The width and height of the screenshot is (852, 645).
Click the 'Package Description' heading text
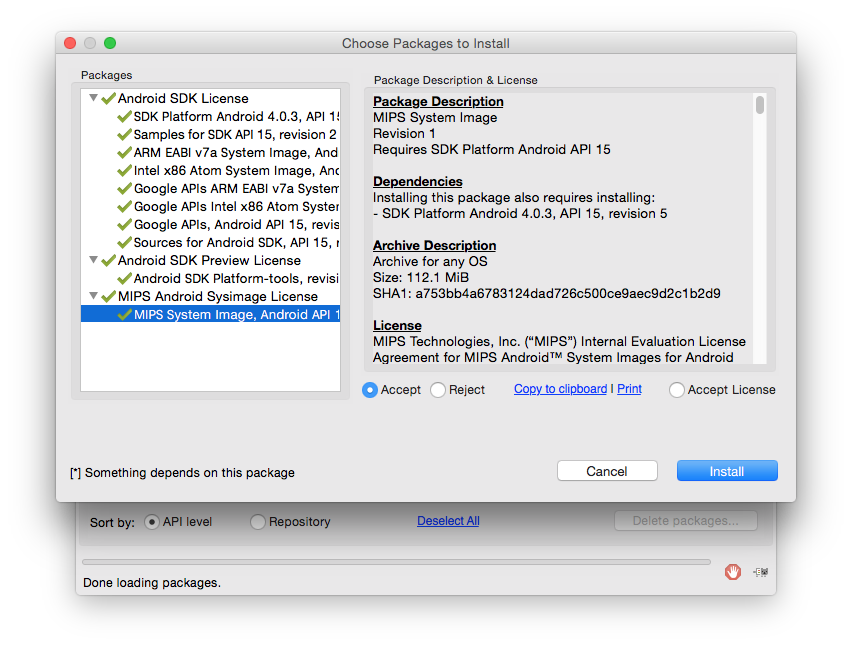(438, 102)
